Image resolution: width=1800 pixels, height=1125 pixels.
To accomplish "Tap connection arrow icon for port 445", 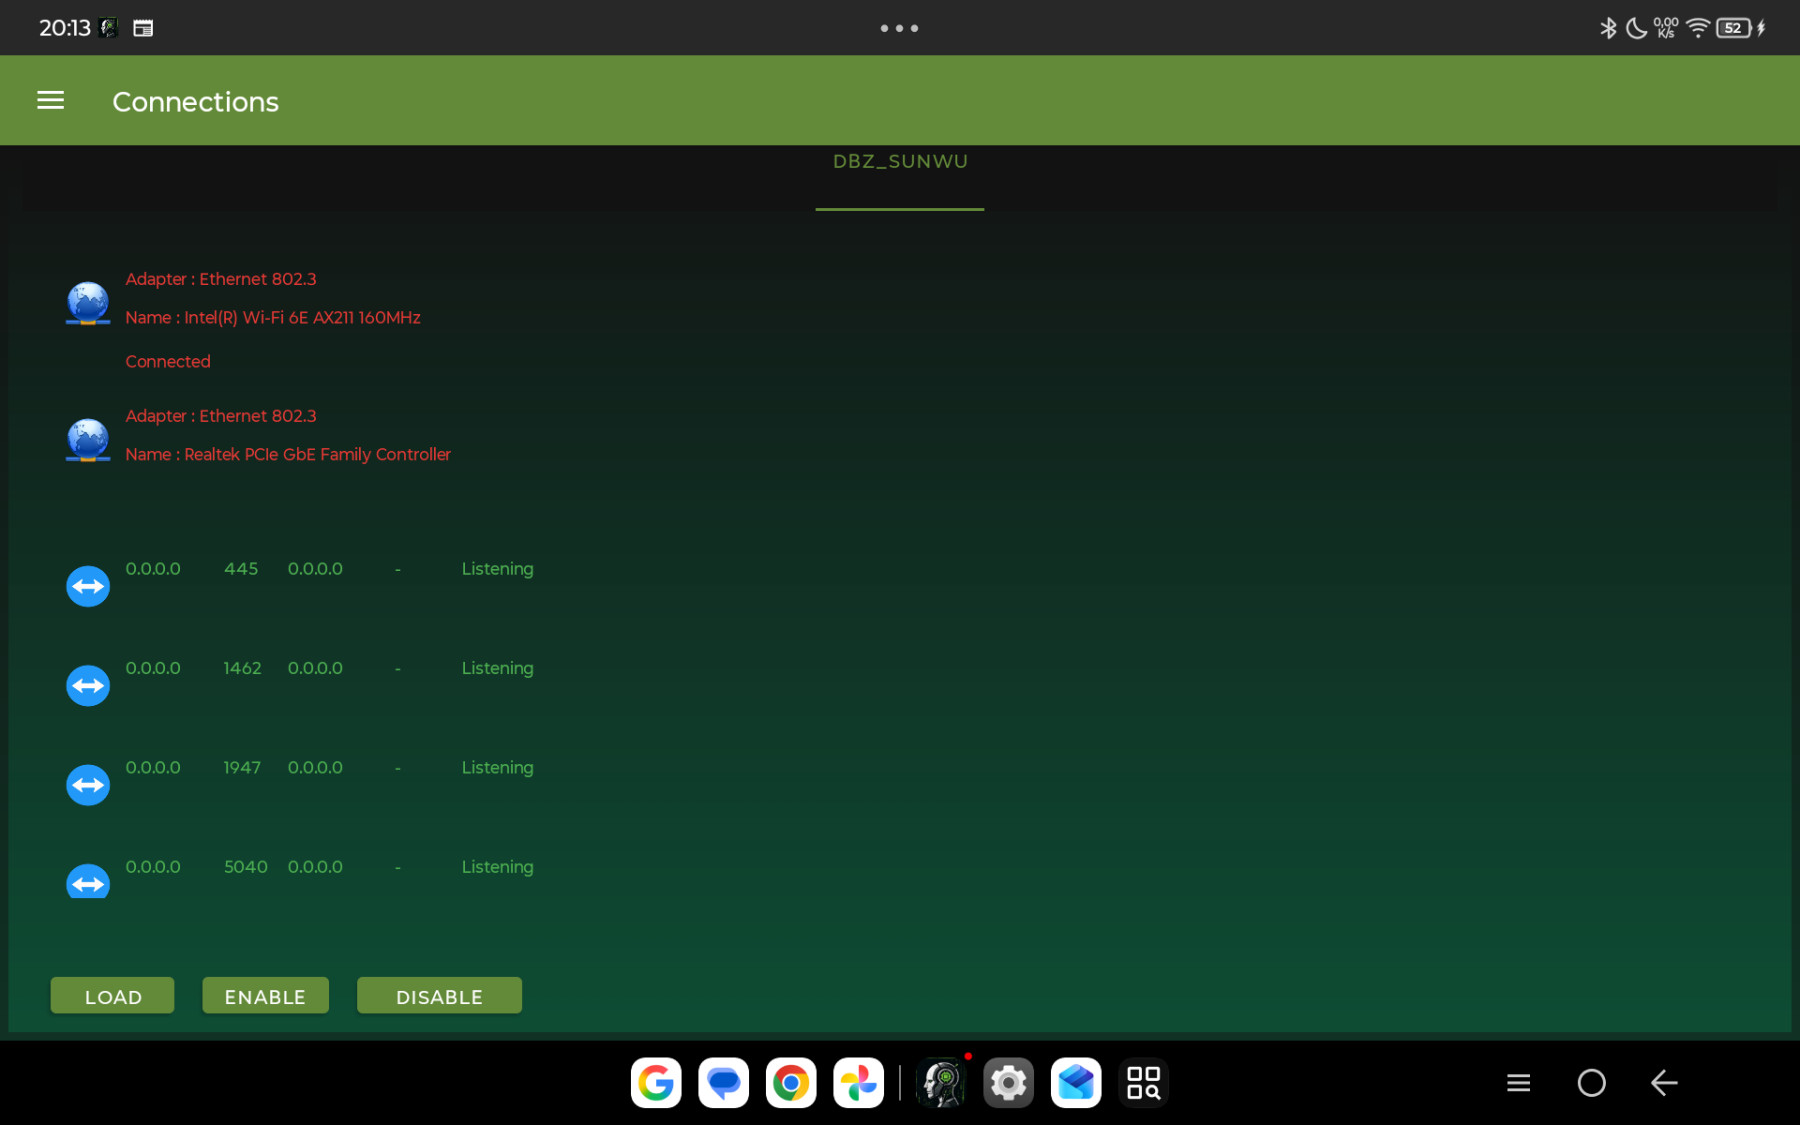I will 88,586.
